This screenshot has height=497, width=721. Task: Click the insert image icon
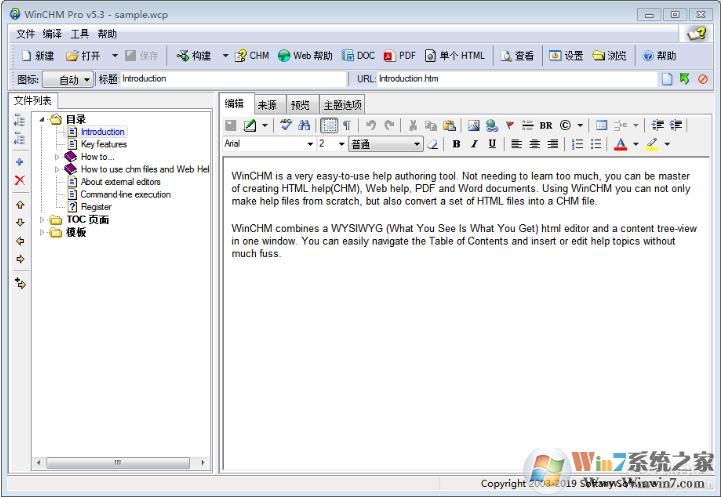click(474, 125)
